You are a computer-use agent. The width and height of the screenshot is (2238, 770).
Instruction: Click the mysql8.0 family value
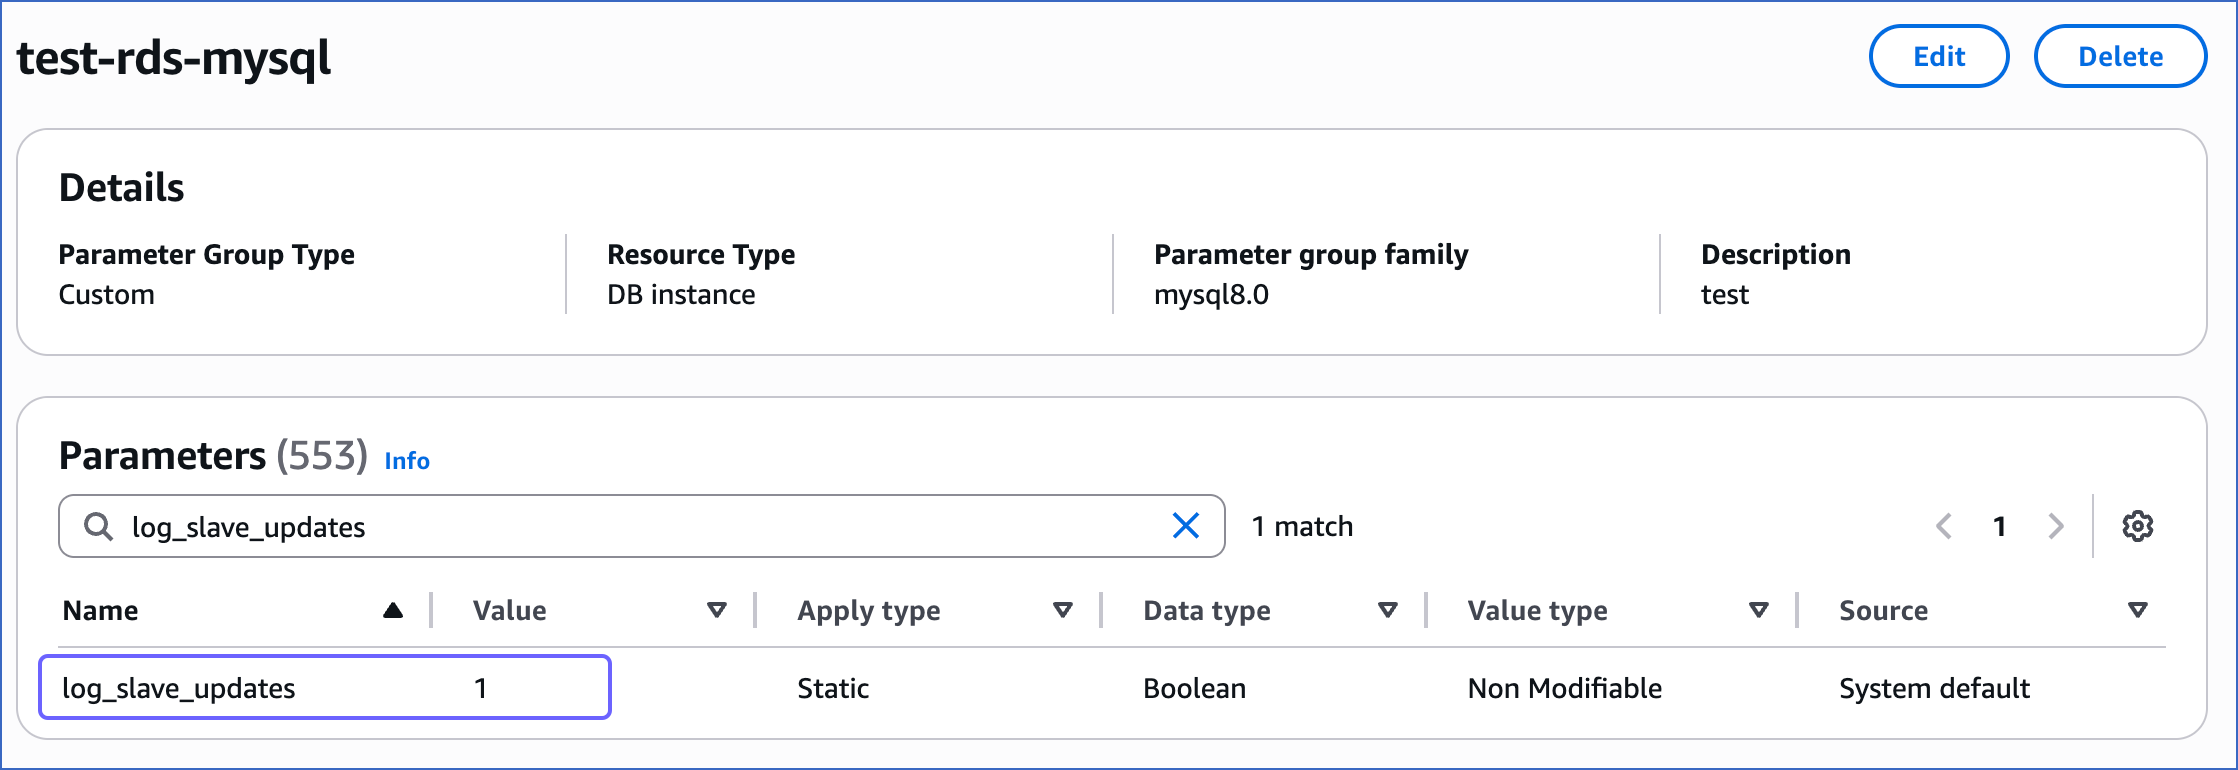tap(1211, 295)
